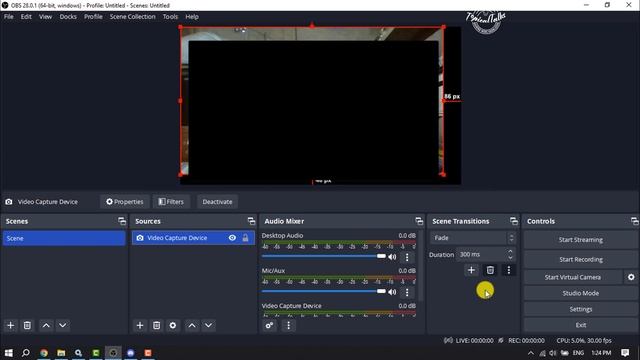Viewport: 640px width, 360px height.
Task: Open File Explorer from the taskbar
Action: pyautogui.click(x=61, y=353)
